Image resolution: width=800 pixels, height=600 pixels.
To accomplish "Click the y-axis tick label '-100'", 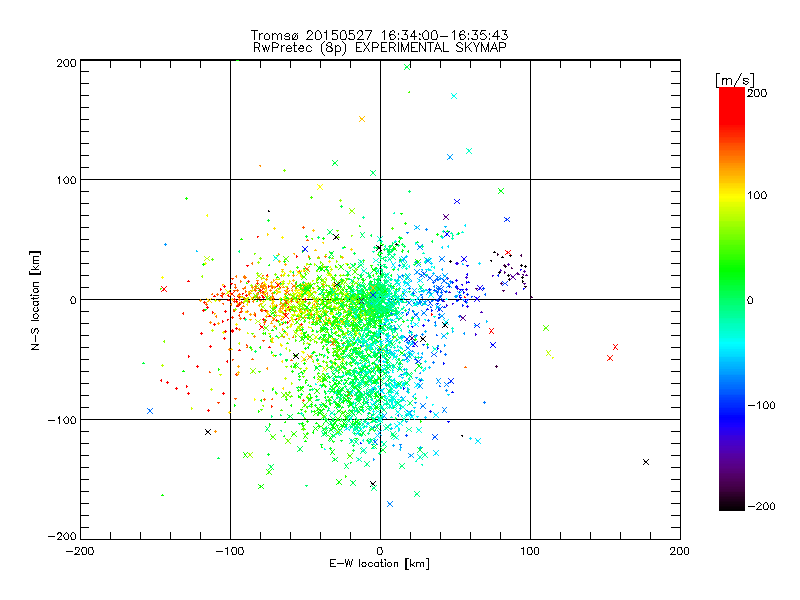I will 62,420.
